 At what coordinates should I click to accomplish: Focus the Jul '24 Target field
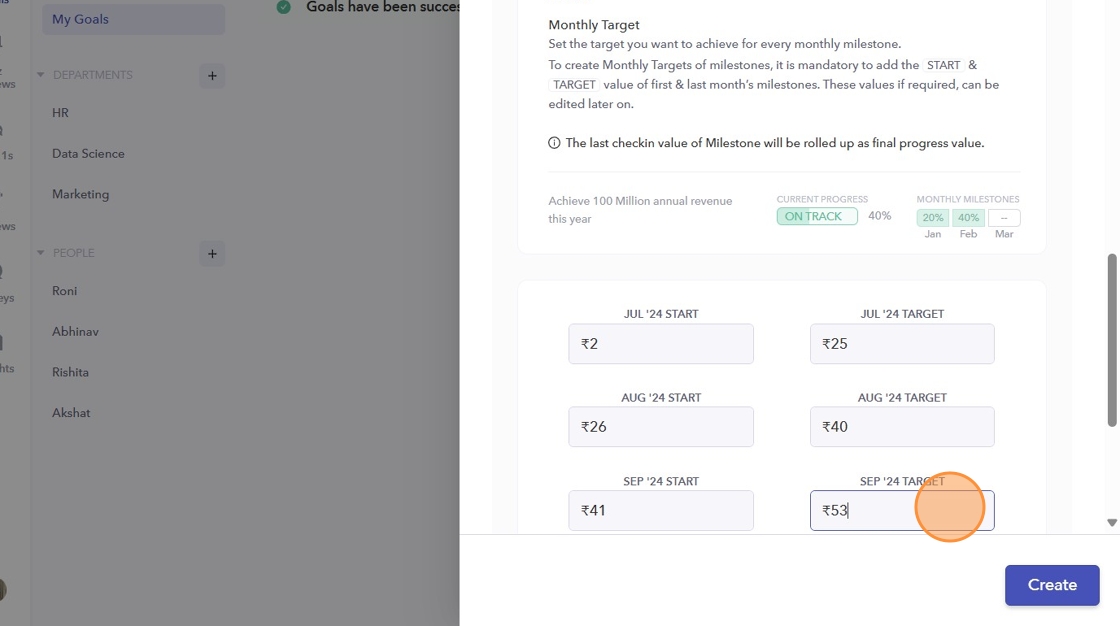coord(902,344)
